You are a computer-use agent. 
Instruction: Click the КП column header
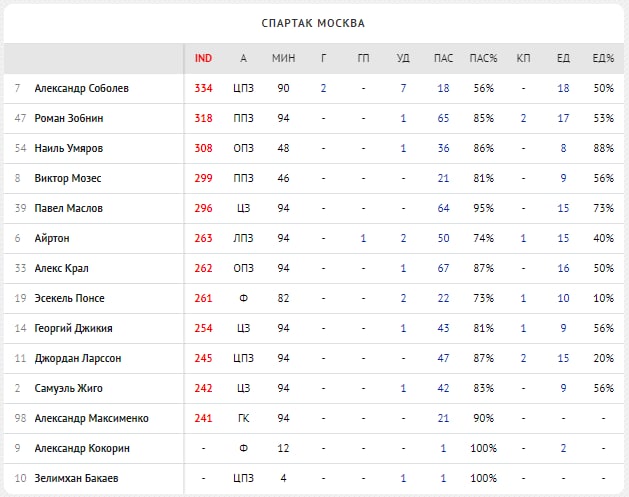pyautogui.click(x=523, y=58)
